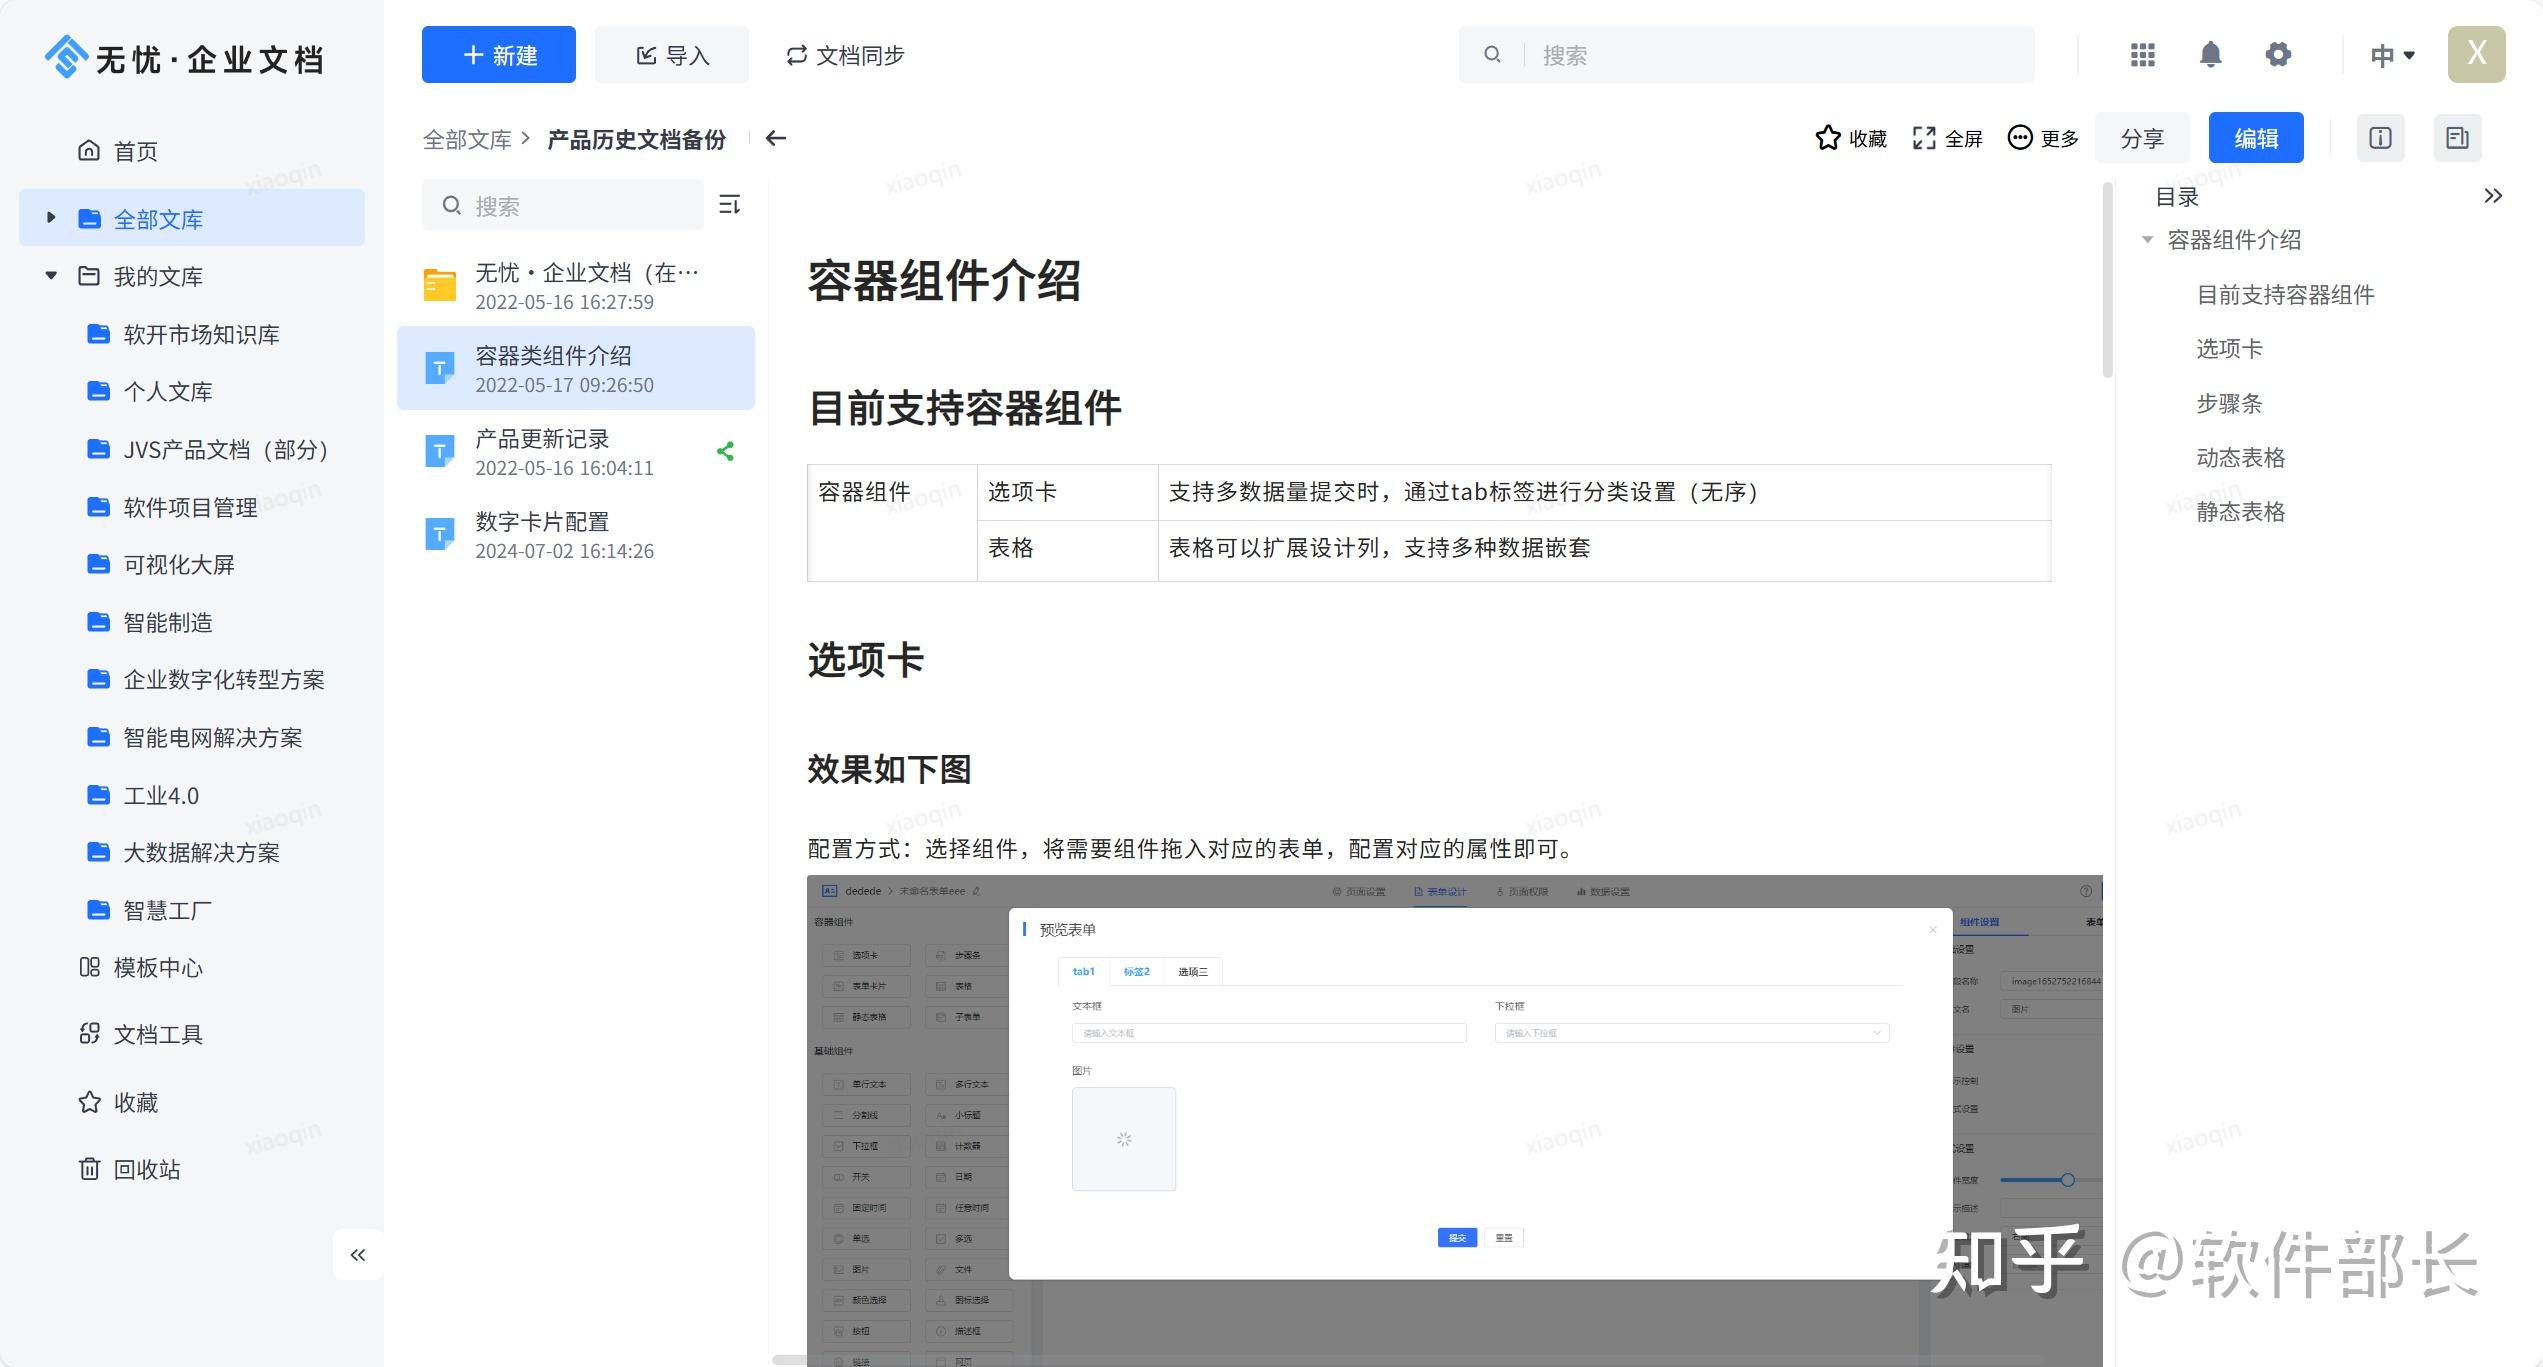The height and width of the screenshot is (1367, 2543).
Task: Toggle the outline panel icon
Action: coord(2457,138)
